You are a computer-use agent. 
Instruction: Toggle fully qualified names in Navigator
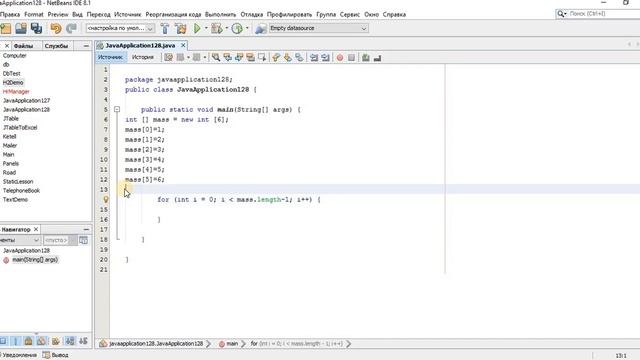(x=56, y=341)
